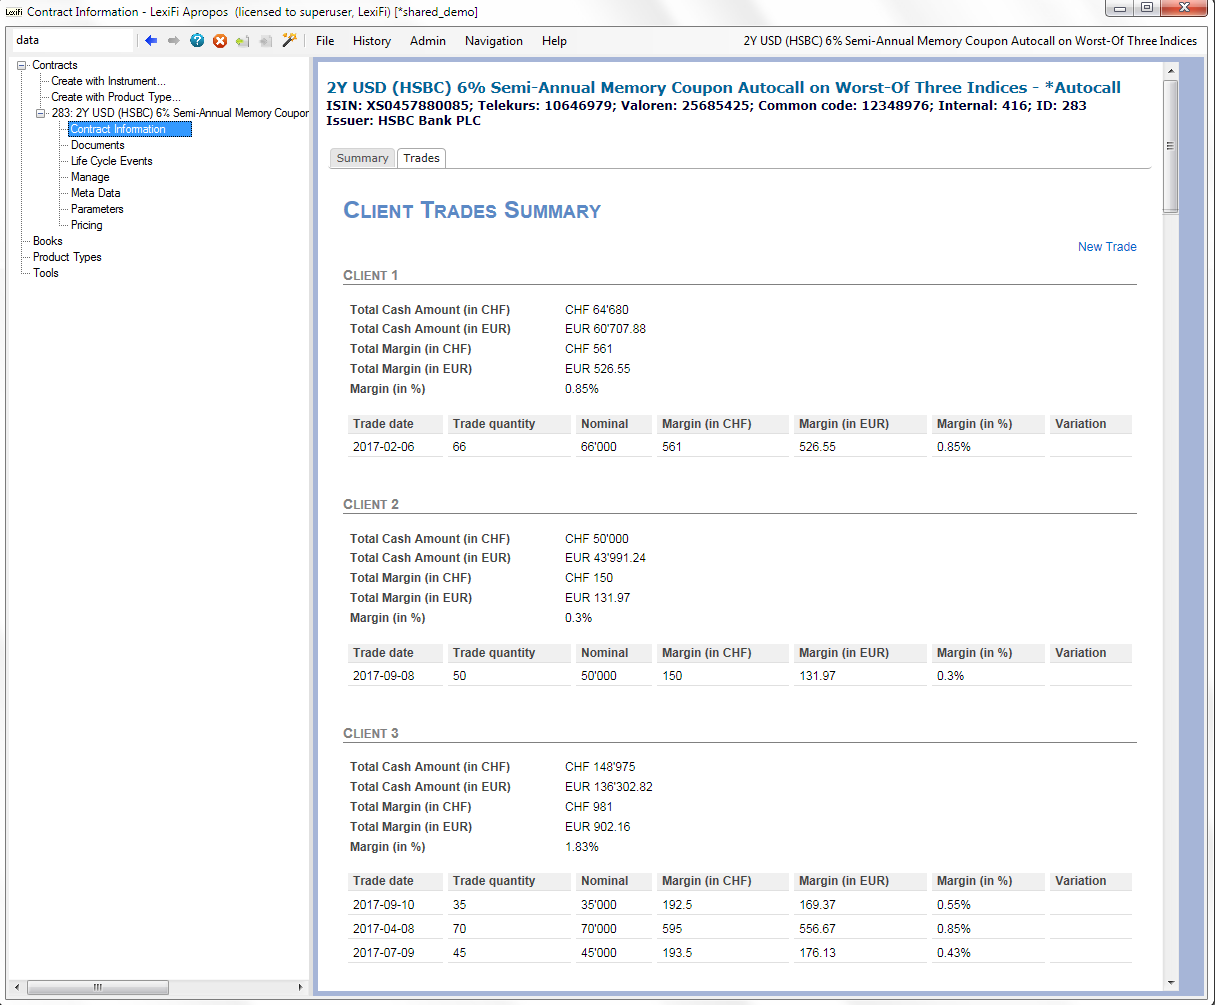Open Life Cycle Events in the tree
1215x1005 pixels.
[x=112, y=161]
